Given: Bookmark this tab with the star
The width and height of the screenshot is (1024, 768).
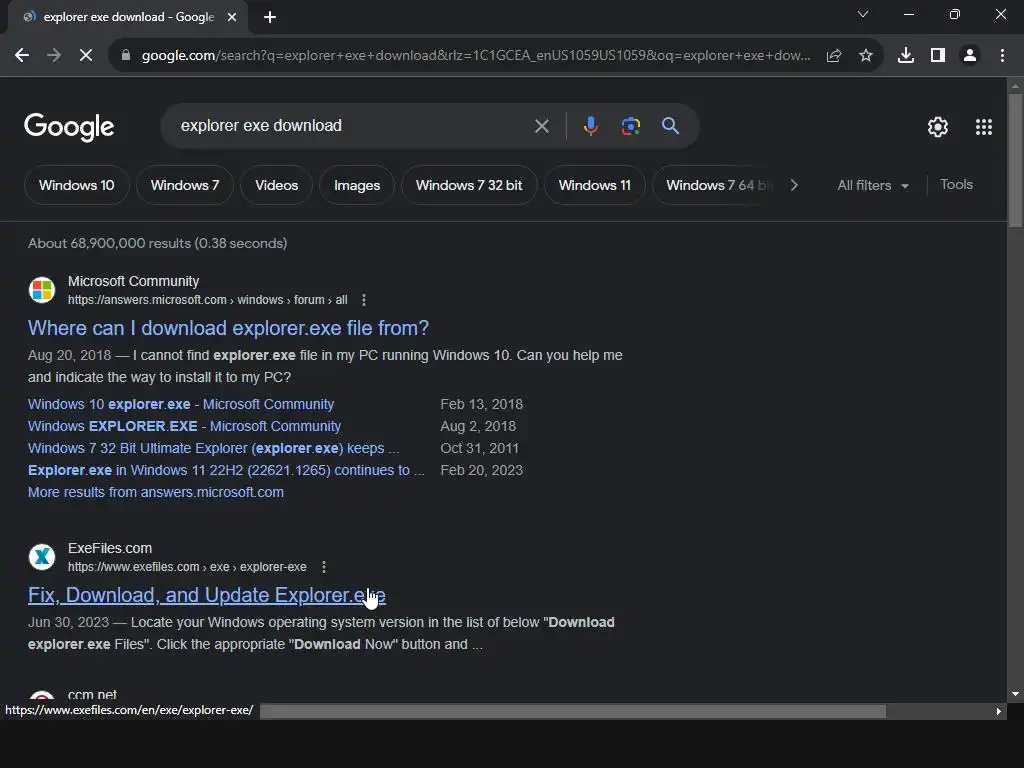Looking at the screenshot, I should tap(866, 56).
